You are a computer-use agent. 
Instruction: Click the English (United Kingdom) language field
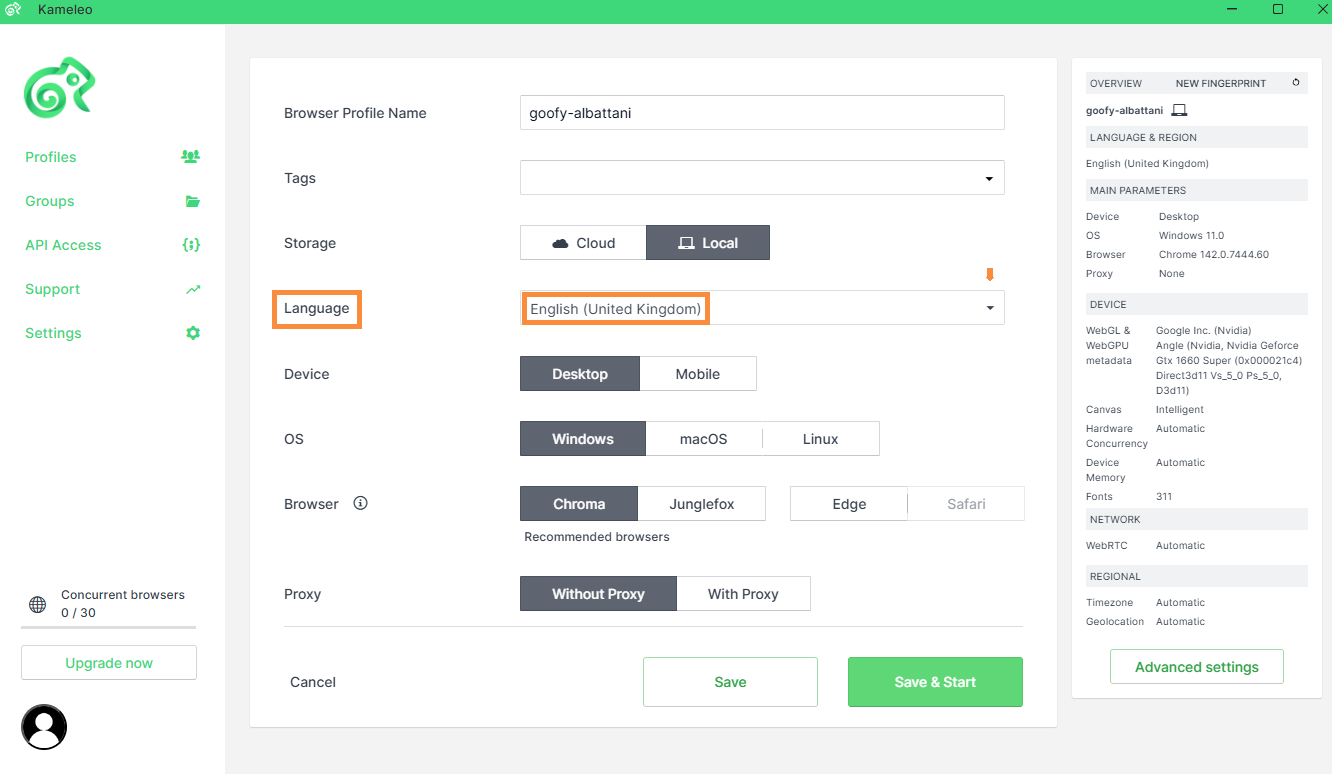click(762, 308)
